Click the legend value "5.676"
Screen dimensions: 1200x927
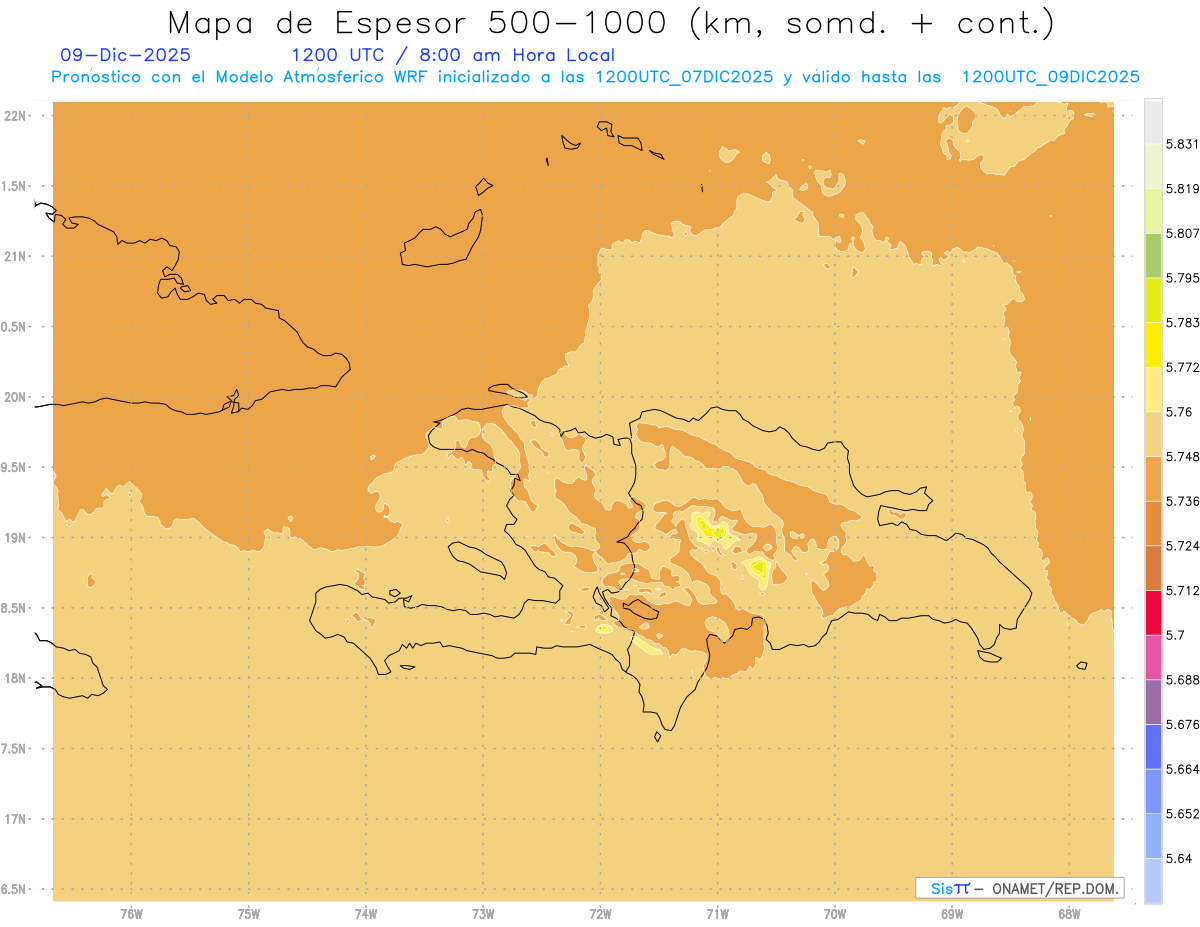pyautogui.click(x=1182, y=724)
